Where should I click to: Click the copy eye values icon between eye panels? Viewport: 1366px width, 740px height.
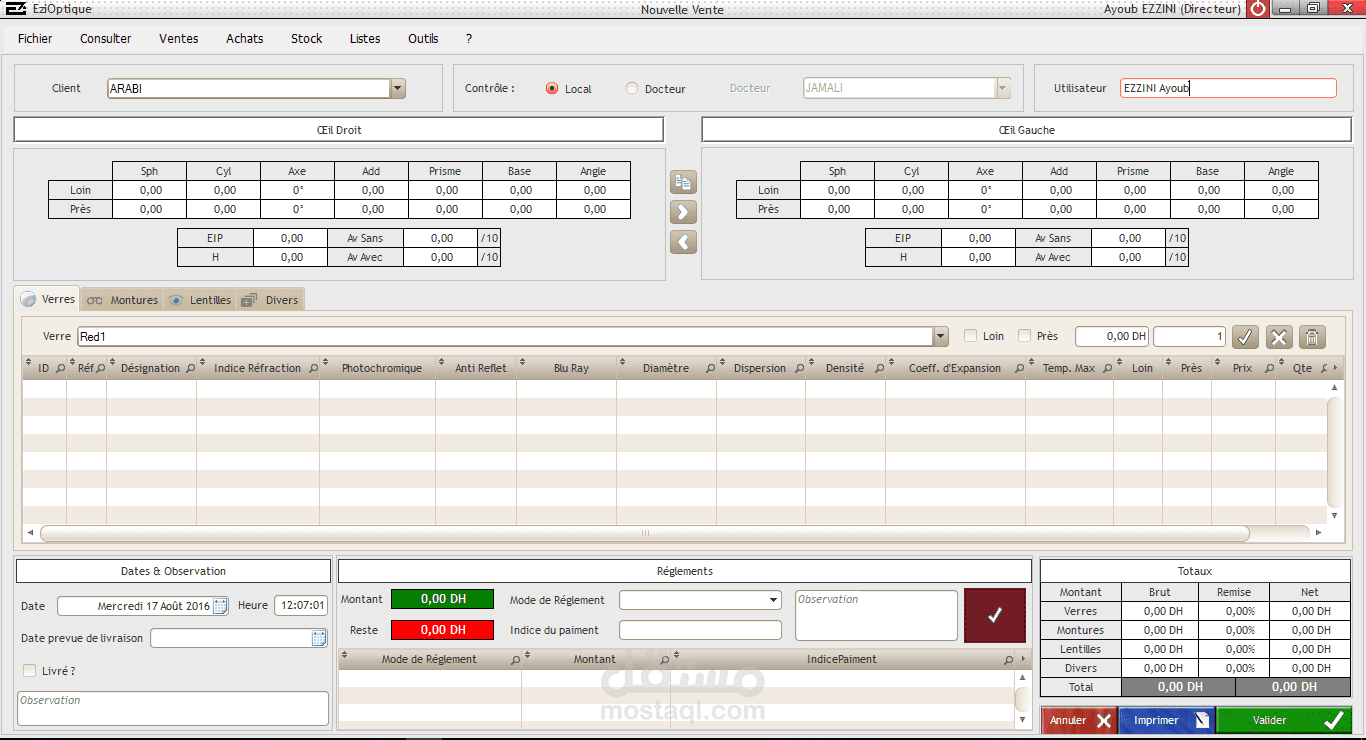pos(684,182)
